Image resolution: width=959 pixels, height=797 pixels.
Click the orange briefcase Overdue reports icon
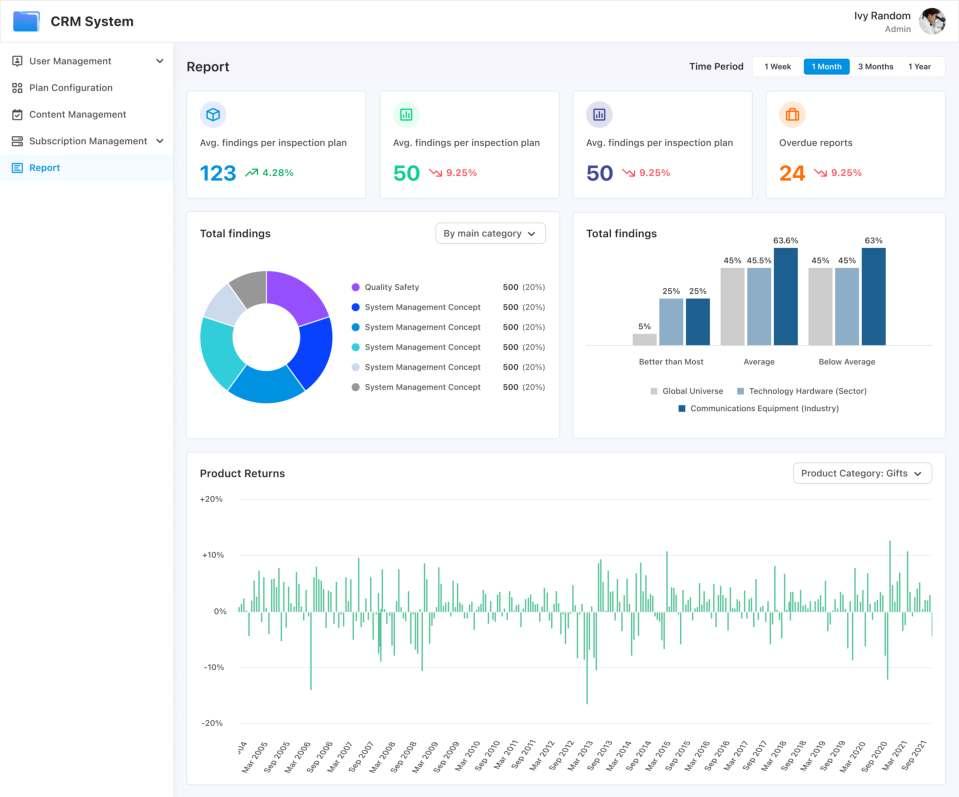792,114
